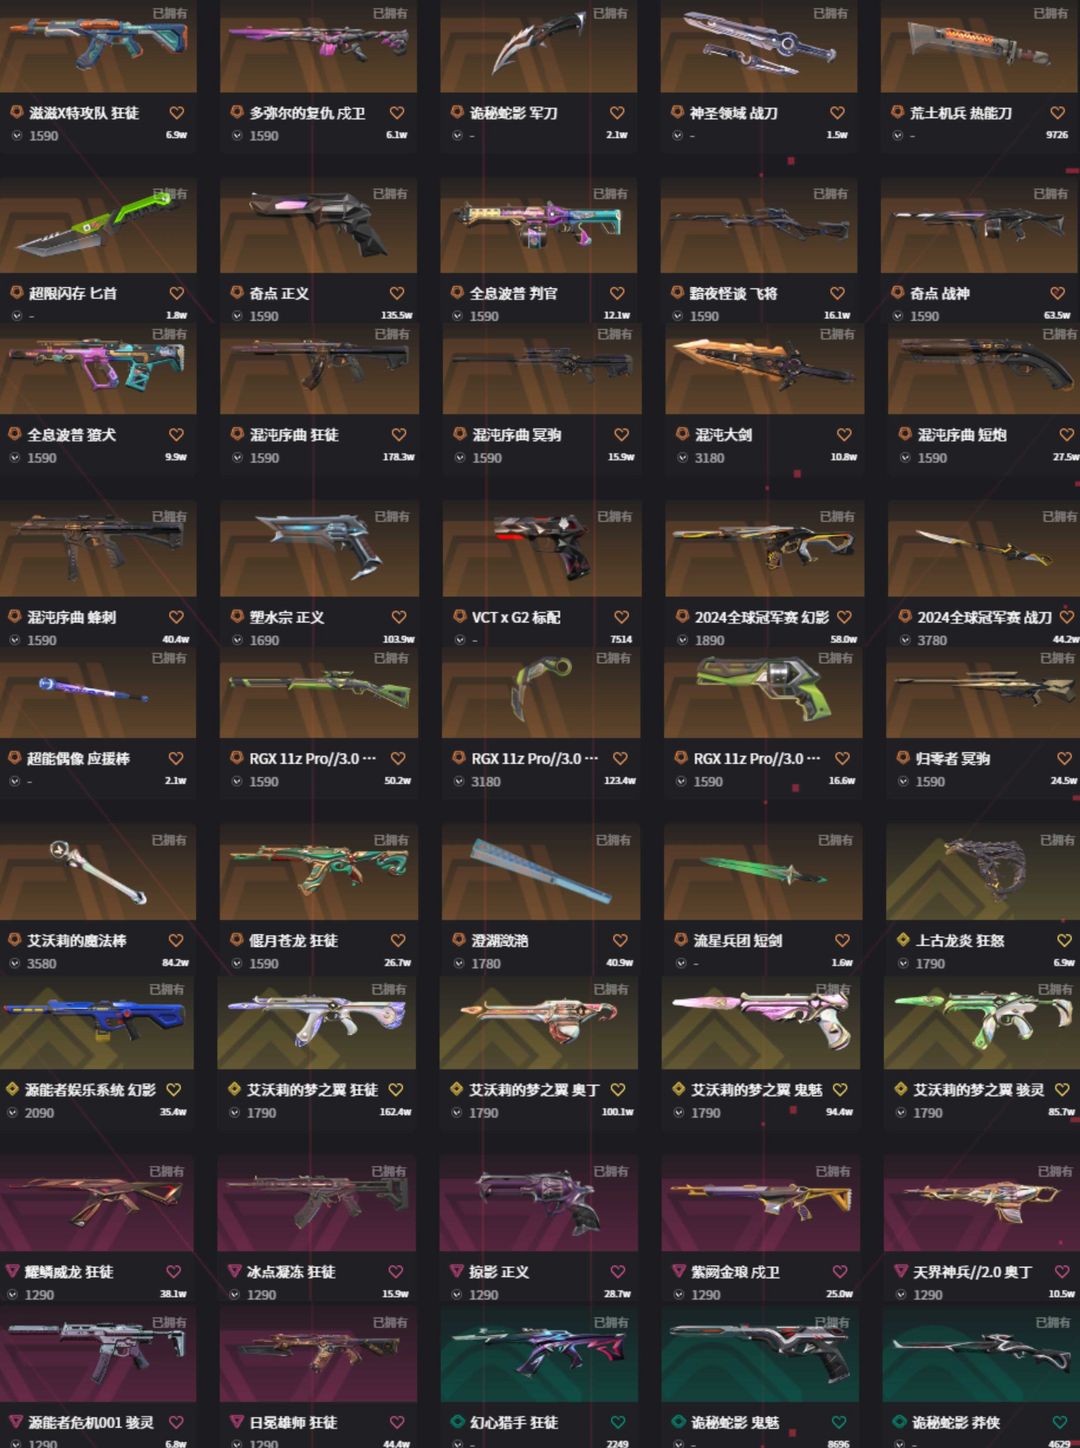This screenshot has height=1448, width=1080.
Task: Toggle favorite heart for VCT x G2 标配
Action: [x=621, y=617]
